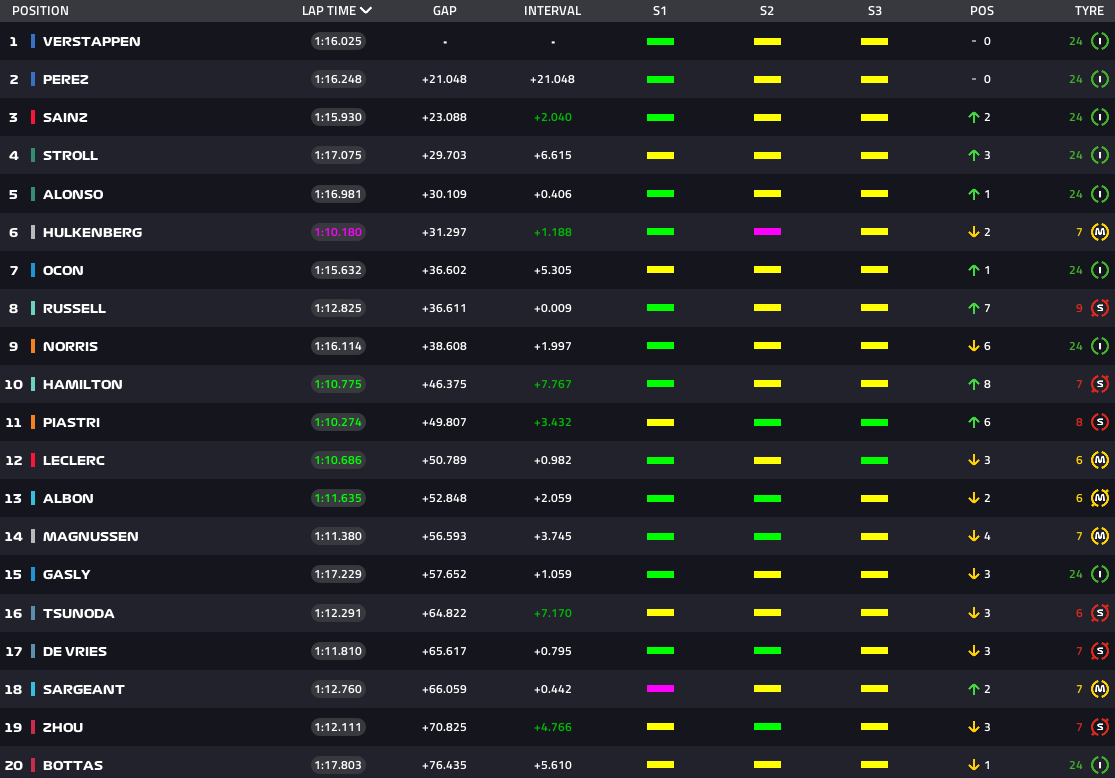Click Verstappen's intermediate tyre icon
The width and height of the screenshot is (1115, 778).
pos(1100,41)
